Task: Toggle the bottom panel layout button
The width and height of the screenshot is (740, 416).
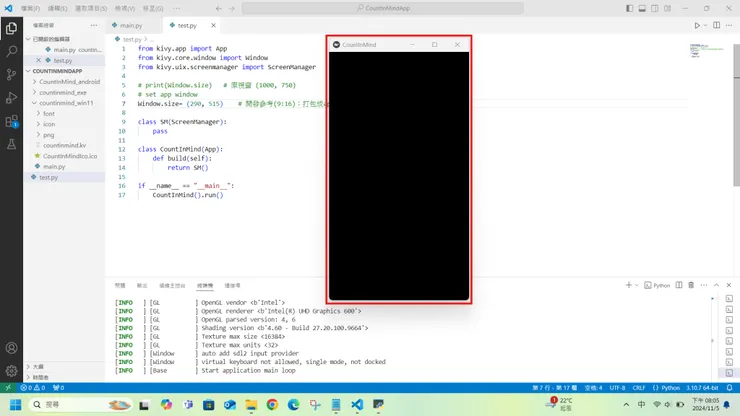Action: tap(643, 8)
